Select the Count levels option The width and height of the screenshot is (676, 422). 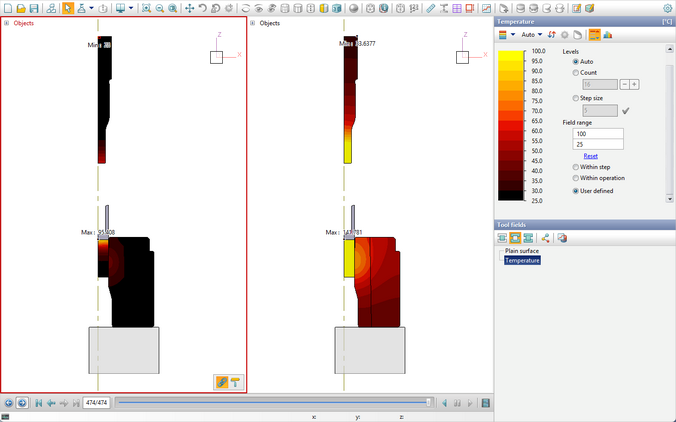pyautogui.click(x=576, y=73)
